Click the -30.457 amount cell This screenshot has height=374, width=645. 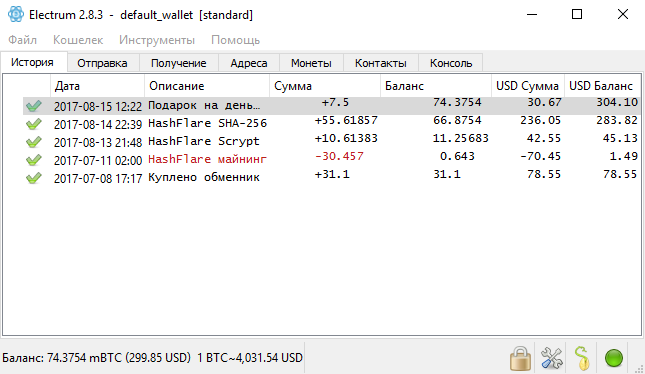point(339,156)
